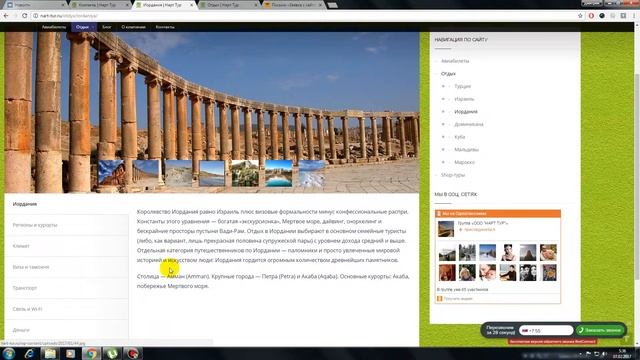Open the ООО «МАРТ ТУР» group link

[x=482, y=223]
